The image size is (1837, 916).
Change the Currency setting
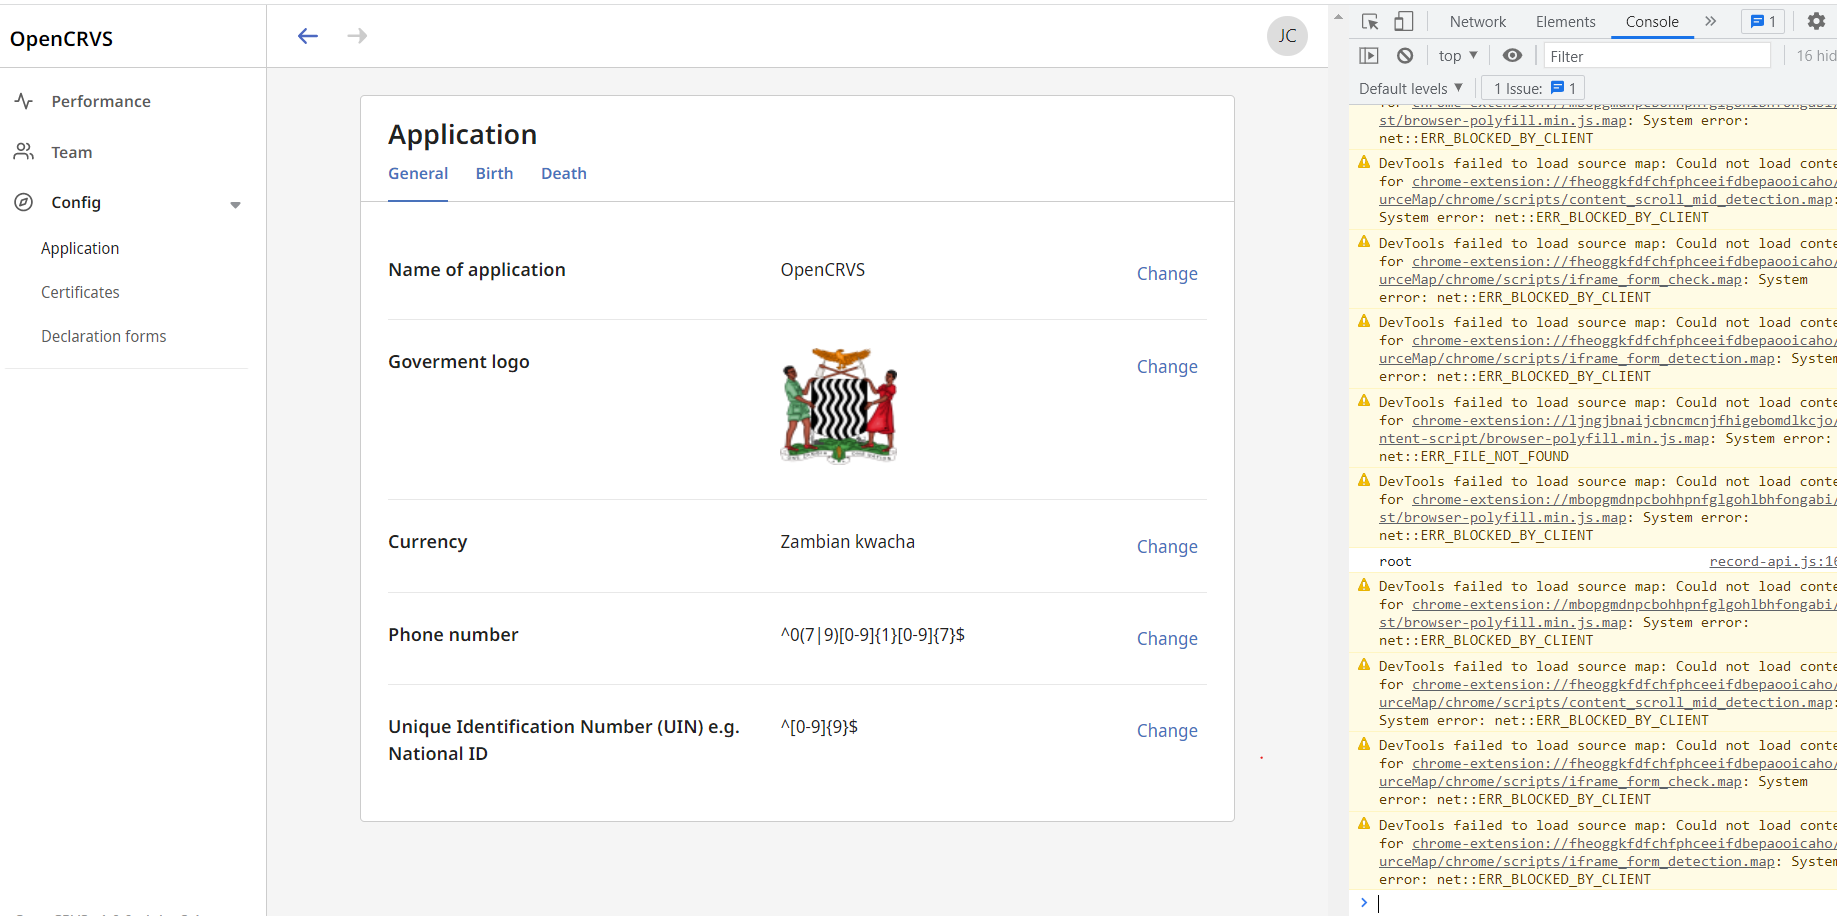click(1166, 546)
